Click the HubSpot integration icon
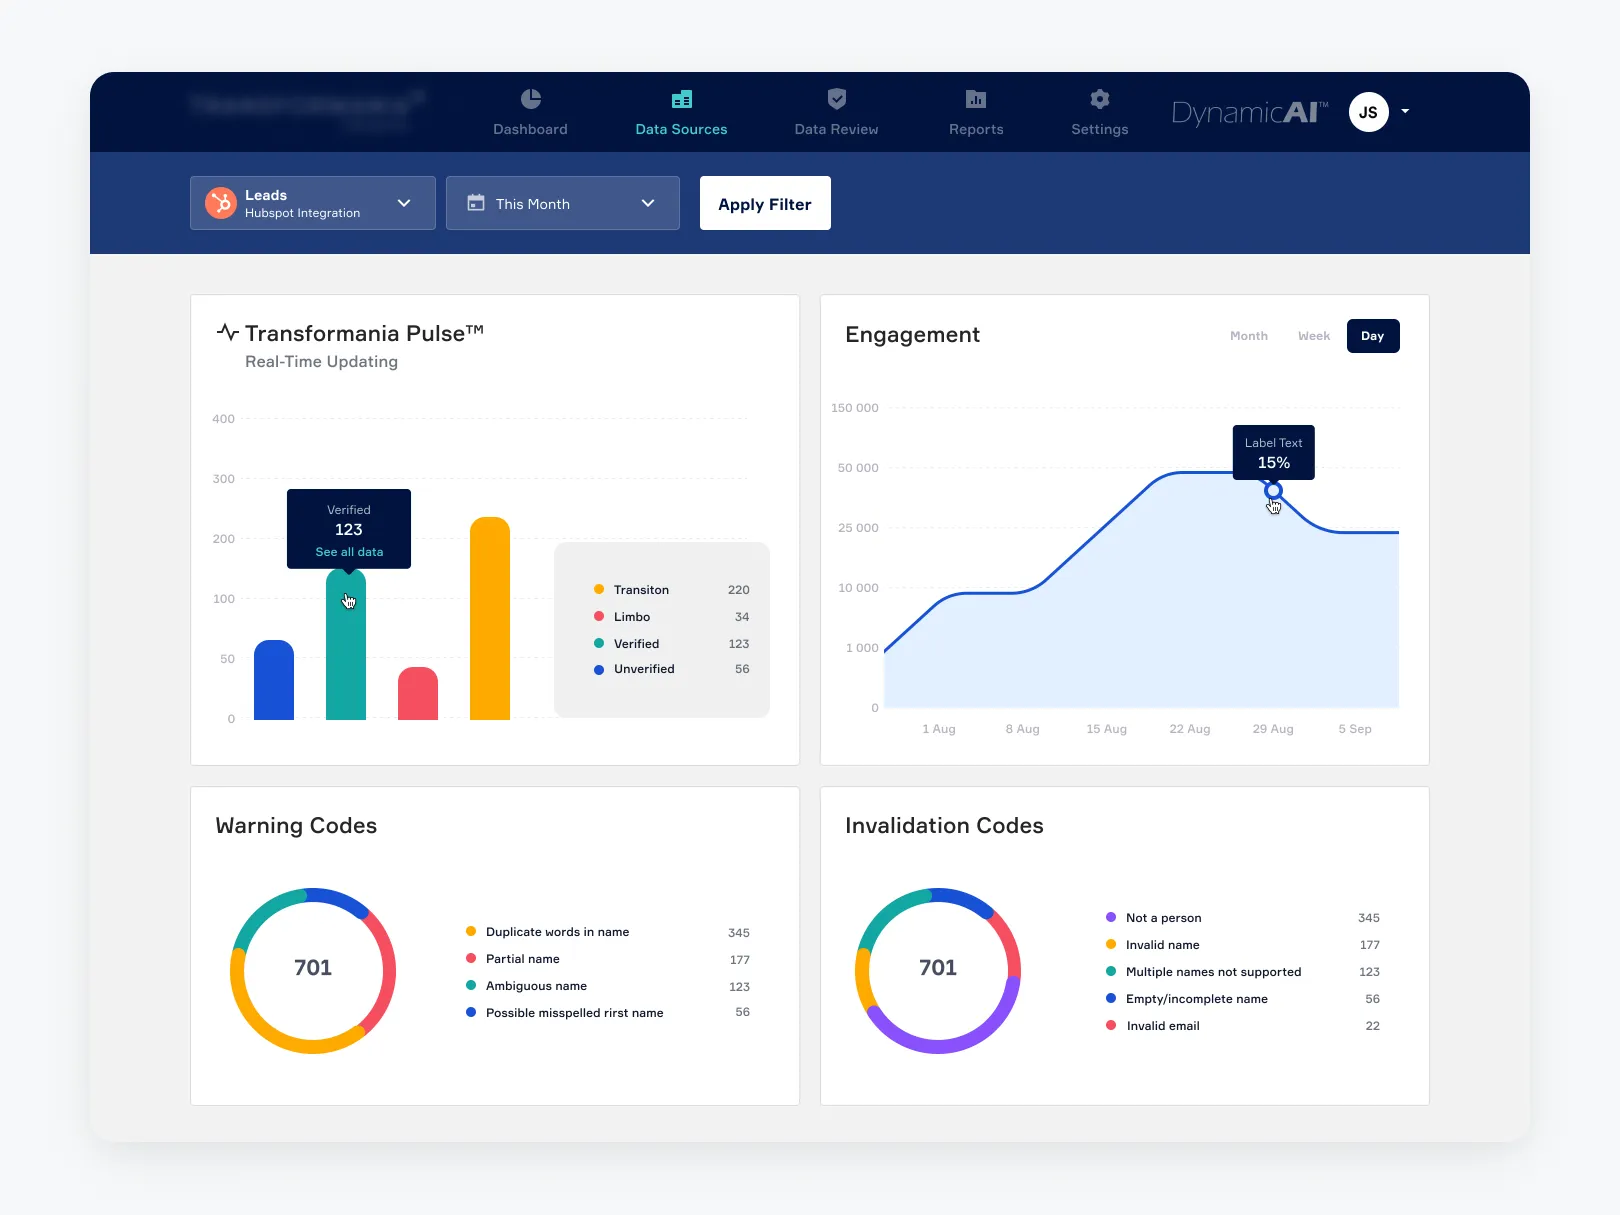The width and height of the screenshot is (1620, 1215). [x=219, y=202]
